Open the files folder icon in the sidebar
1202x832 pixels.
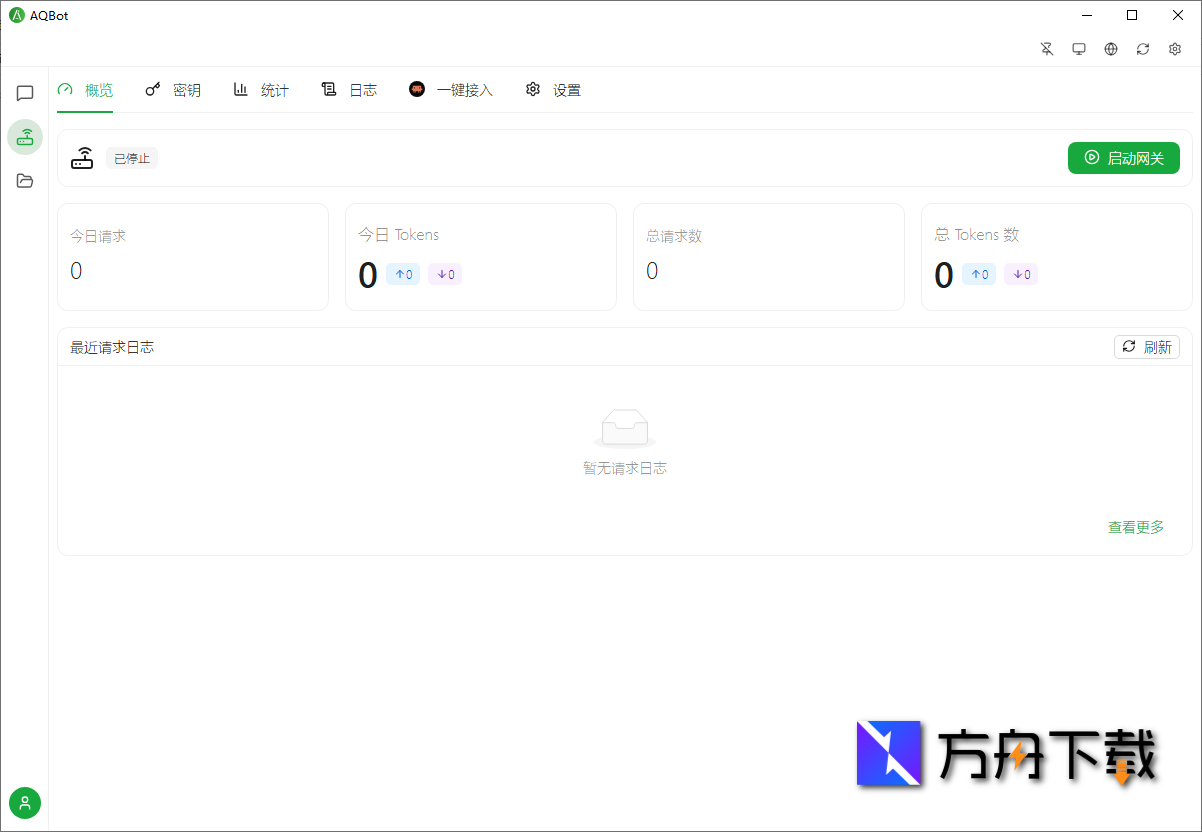coord(24,181)
